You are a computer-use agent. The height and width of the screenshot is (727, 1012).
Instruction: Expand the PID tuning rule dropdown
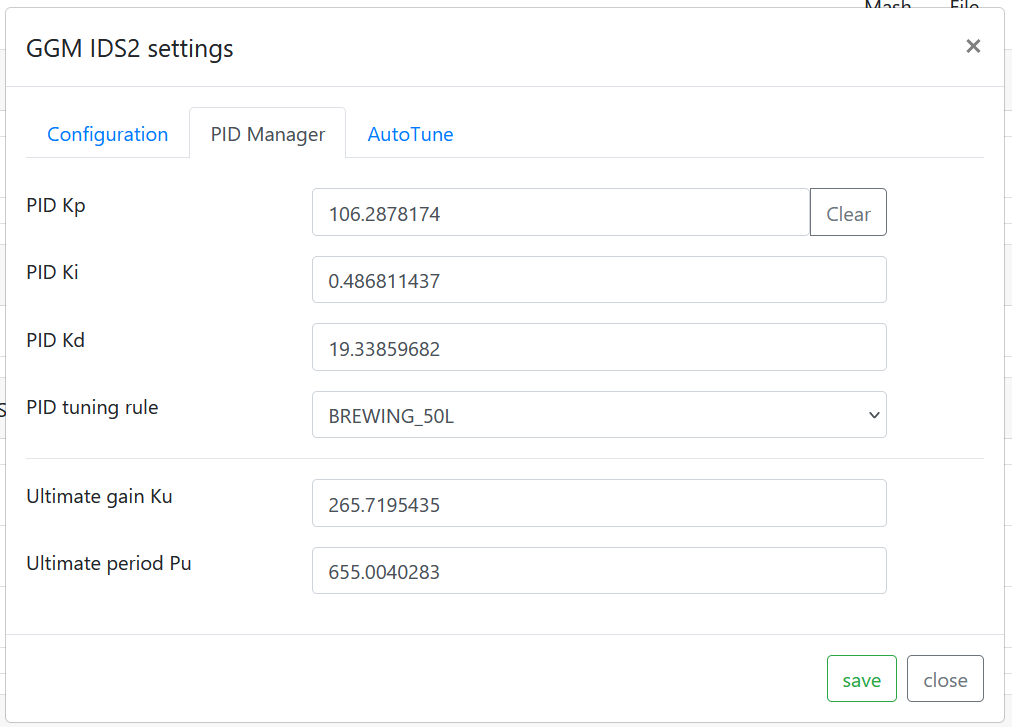click(598, 415)
